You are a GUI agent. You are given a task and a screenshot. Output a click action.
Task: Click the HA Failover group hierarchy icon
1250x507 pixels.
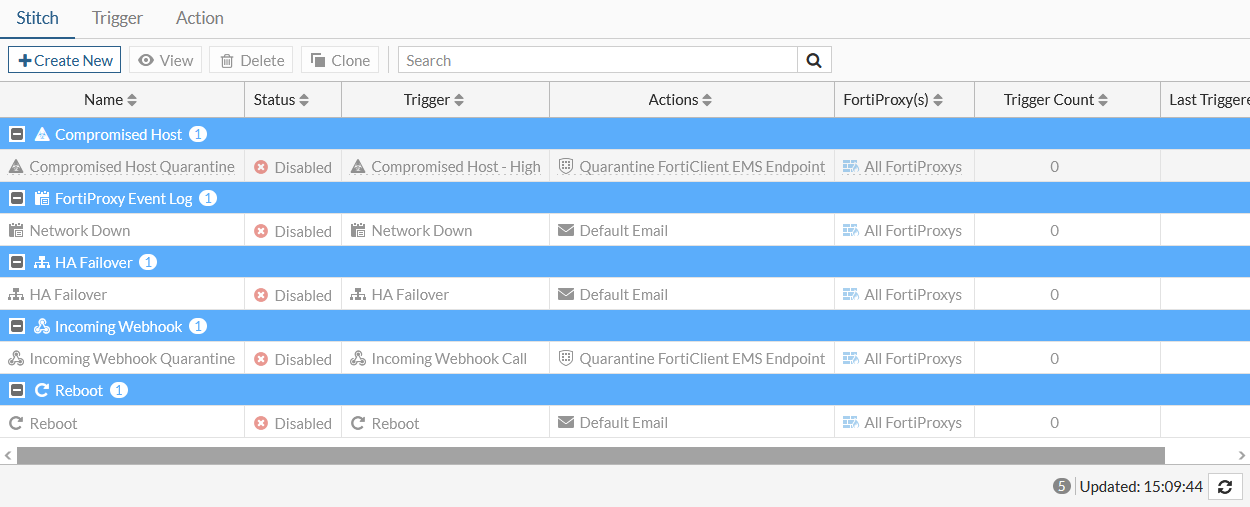[42, 262]
